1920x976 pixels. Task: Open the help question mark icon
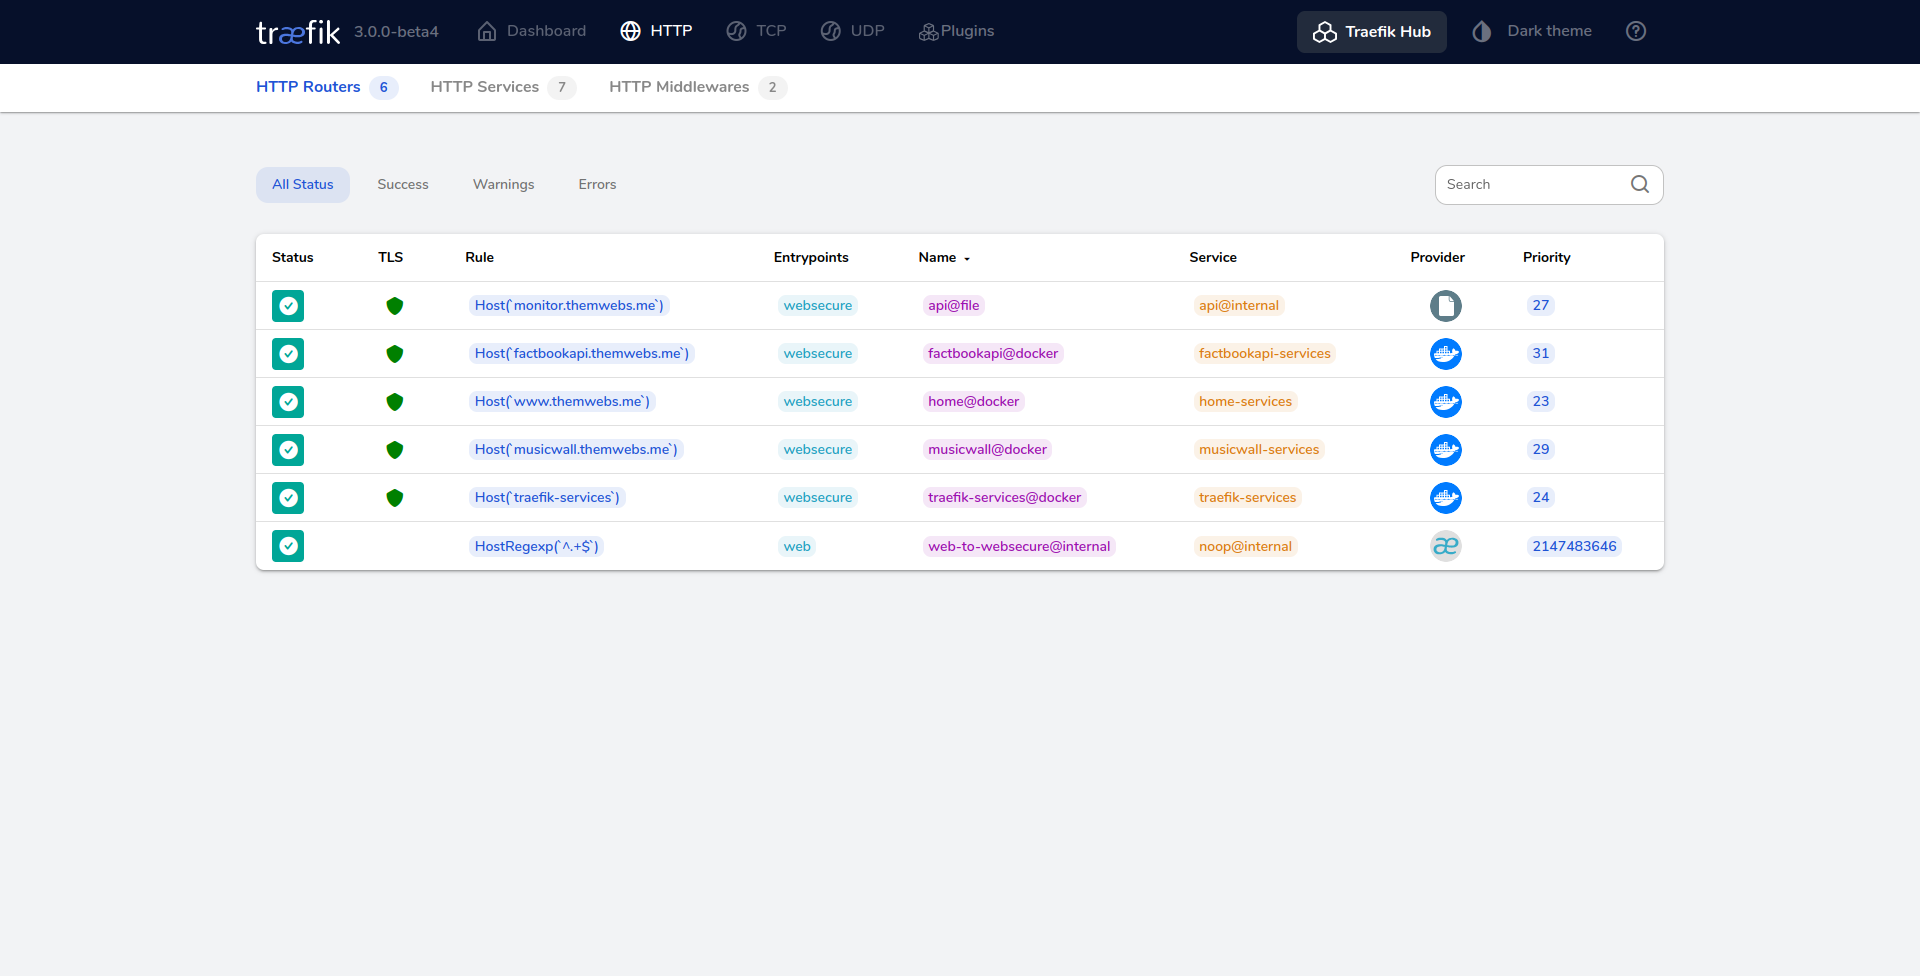point(1636,31)
